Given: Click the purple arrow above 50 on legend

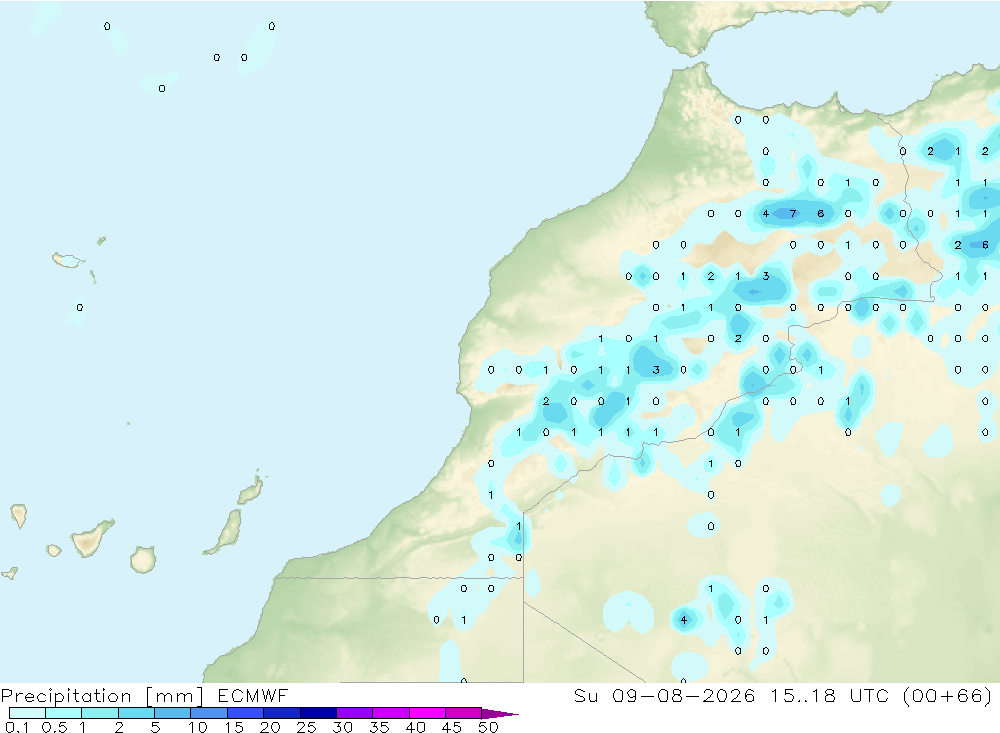Looking at the screenshot, I should point(499,714).
